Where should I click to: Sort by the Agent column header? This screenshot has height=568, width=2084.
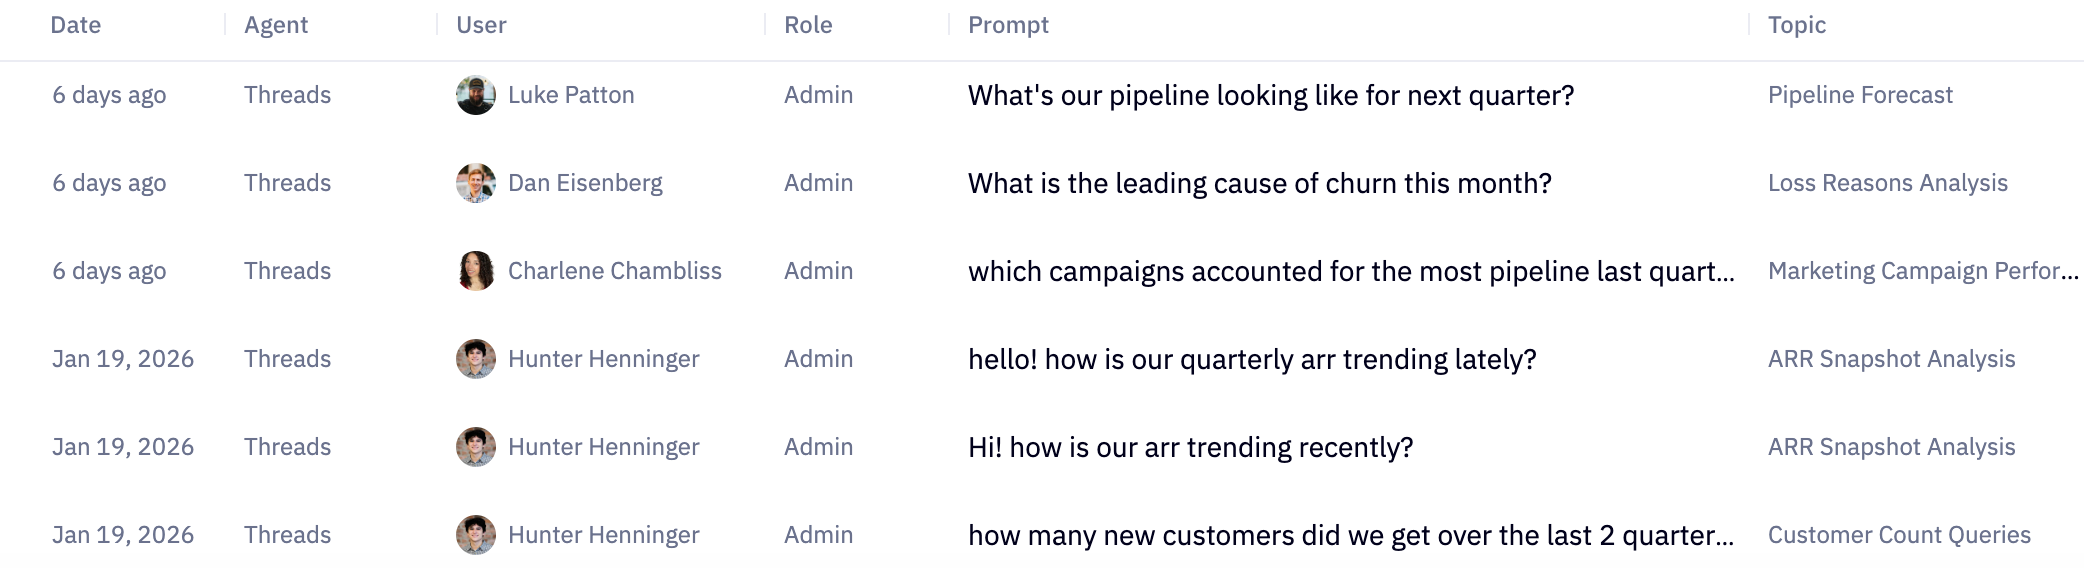click(276, 25)
